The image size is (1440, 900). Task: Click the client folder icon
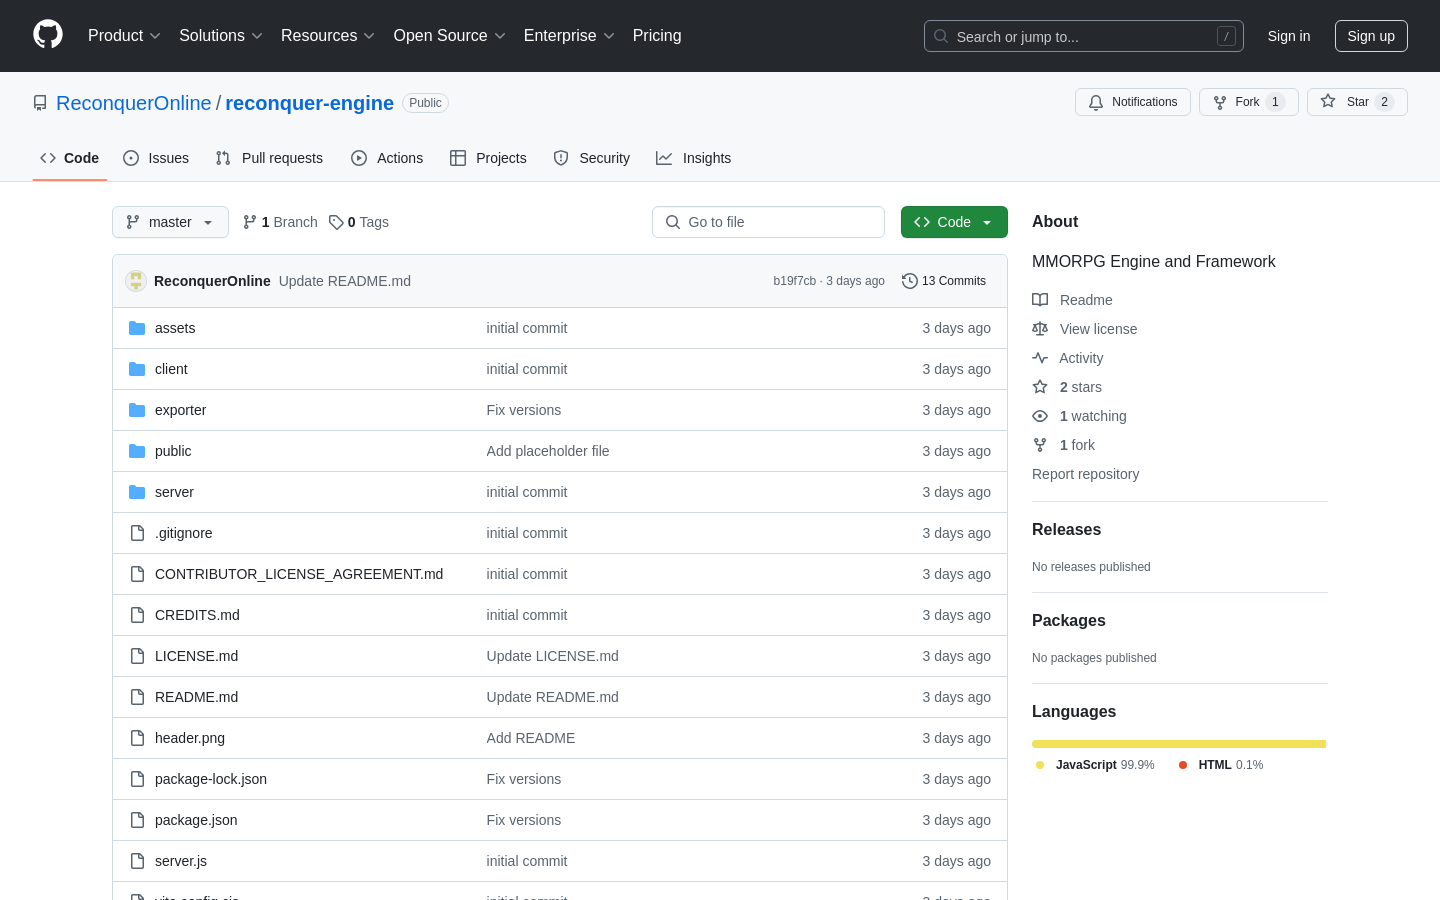pyautogui.click(x=137, y=369)
